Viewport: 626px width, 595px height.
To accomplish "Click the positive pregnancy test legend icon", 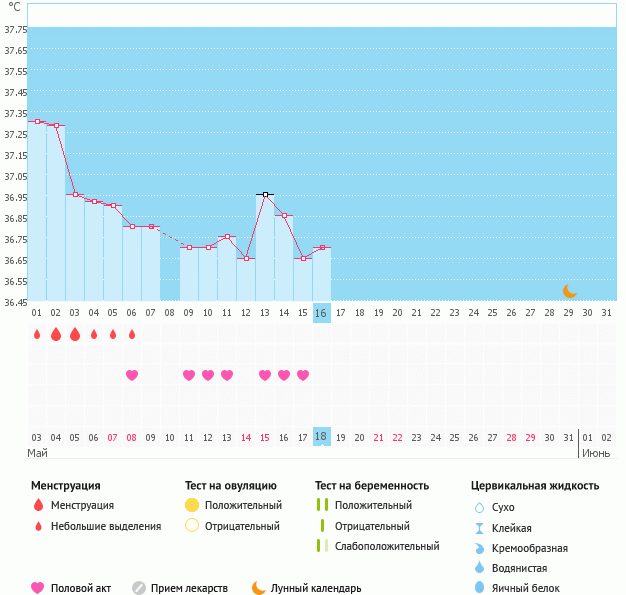I will pos(321,505).
